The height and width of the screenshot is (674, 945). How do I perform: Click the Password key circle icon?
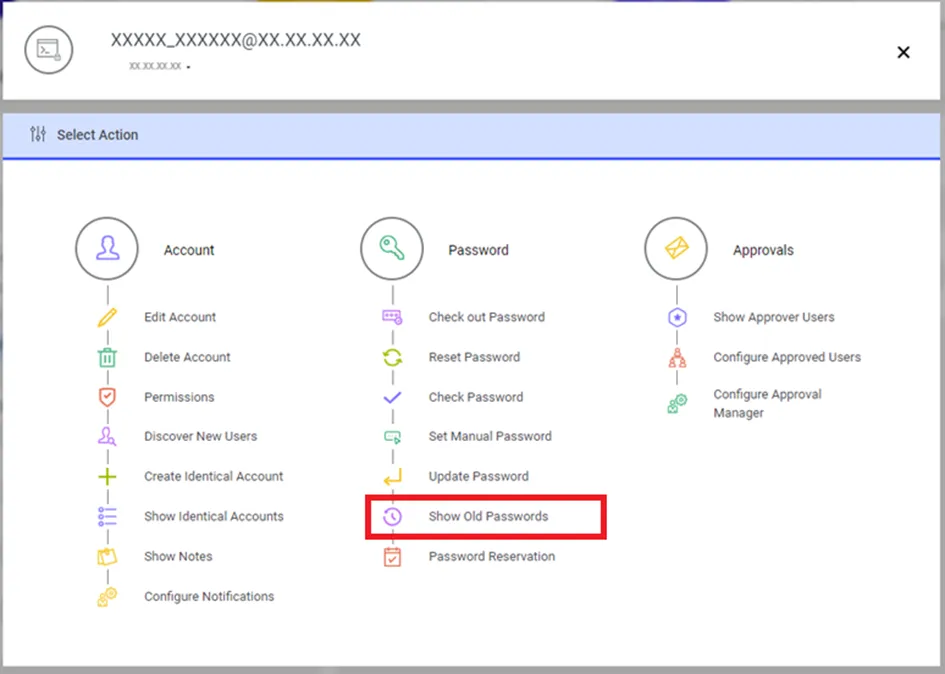(392, 248)
